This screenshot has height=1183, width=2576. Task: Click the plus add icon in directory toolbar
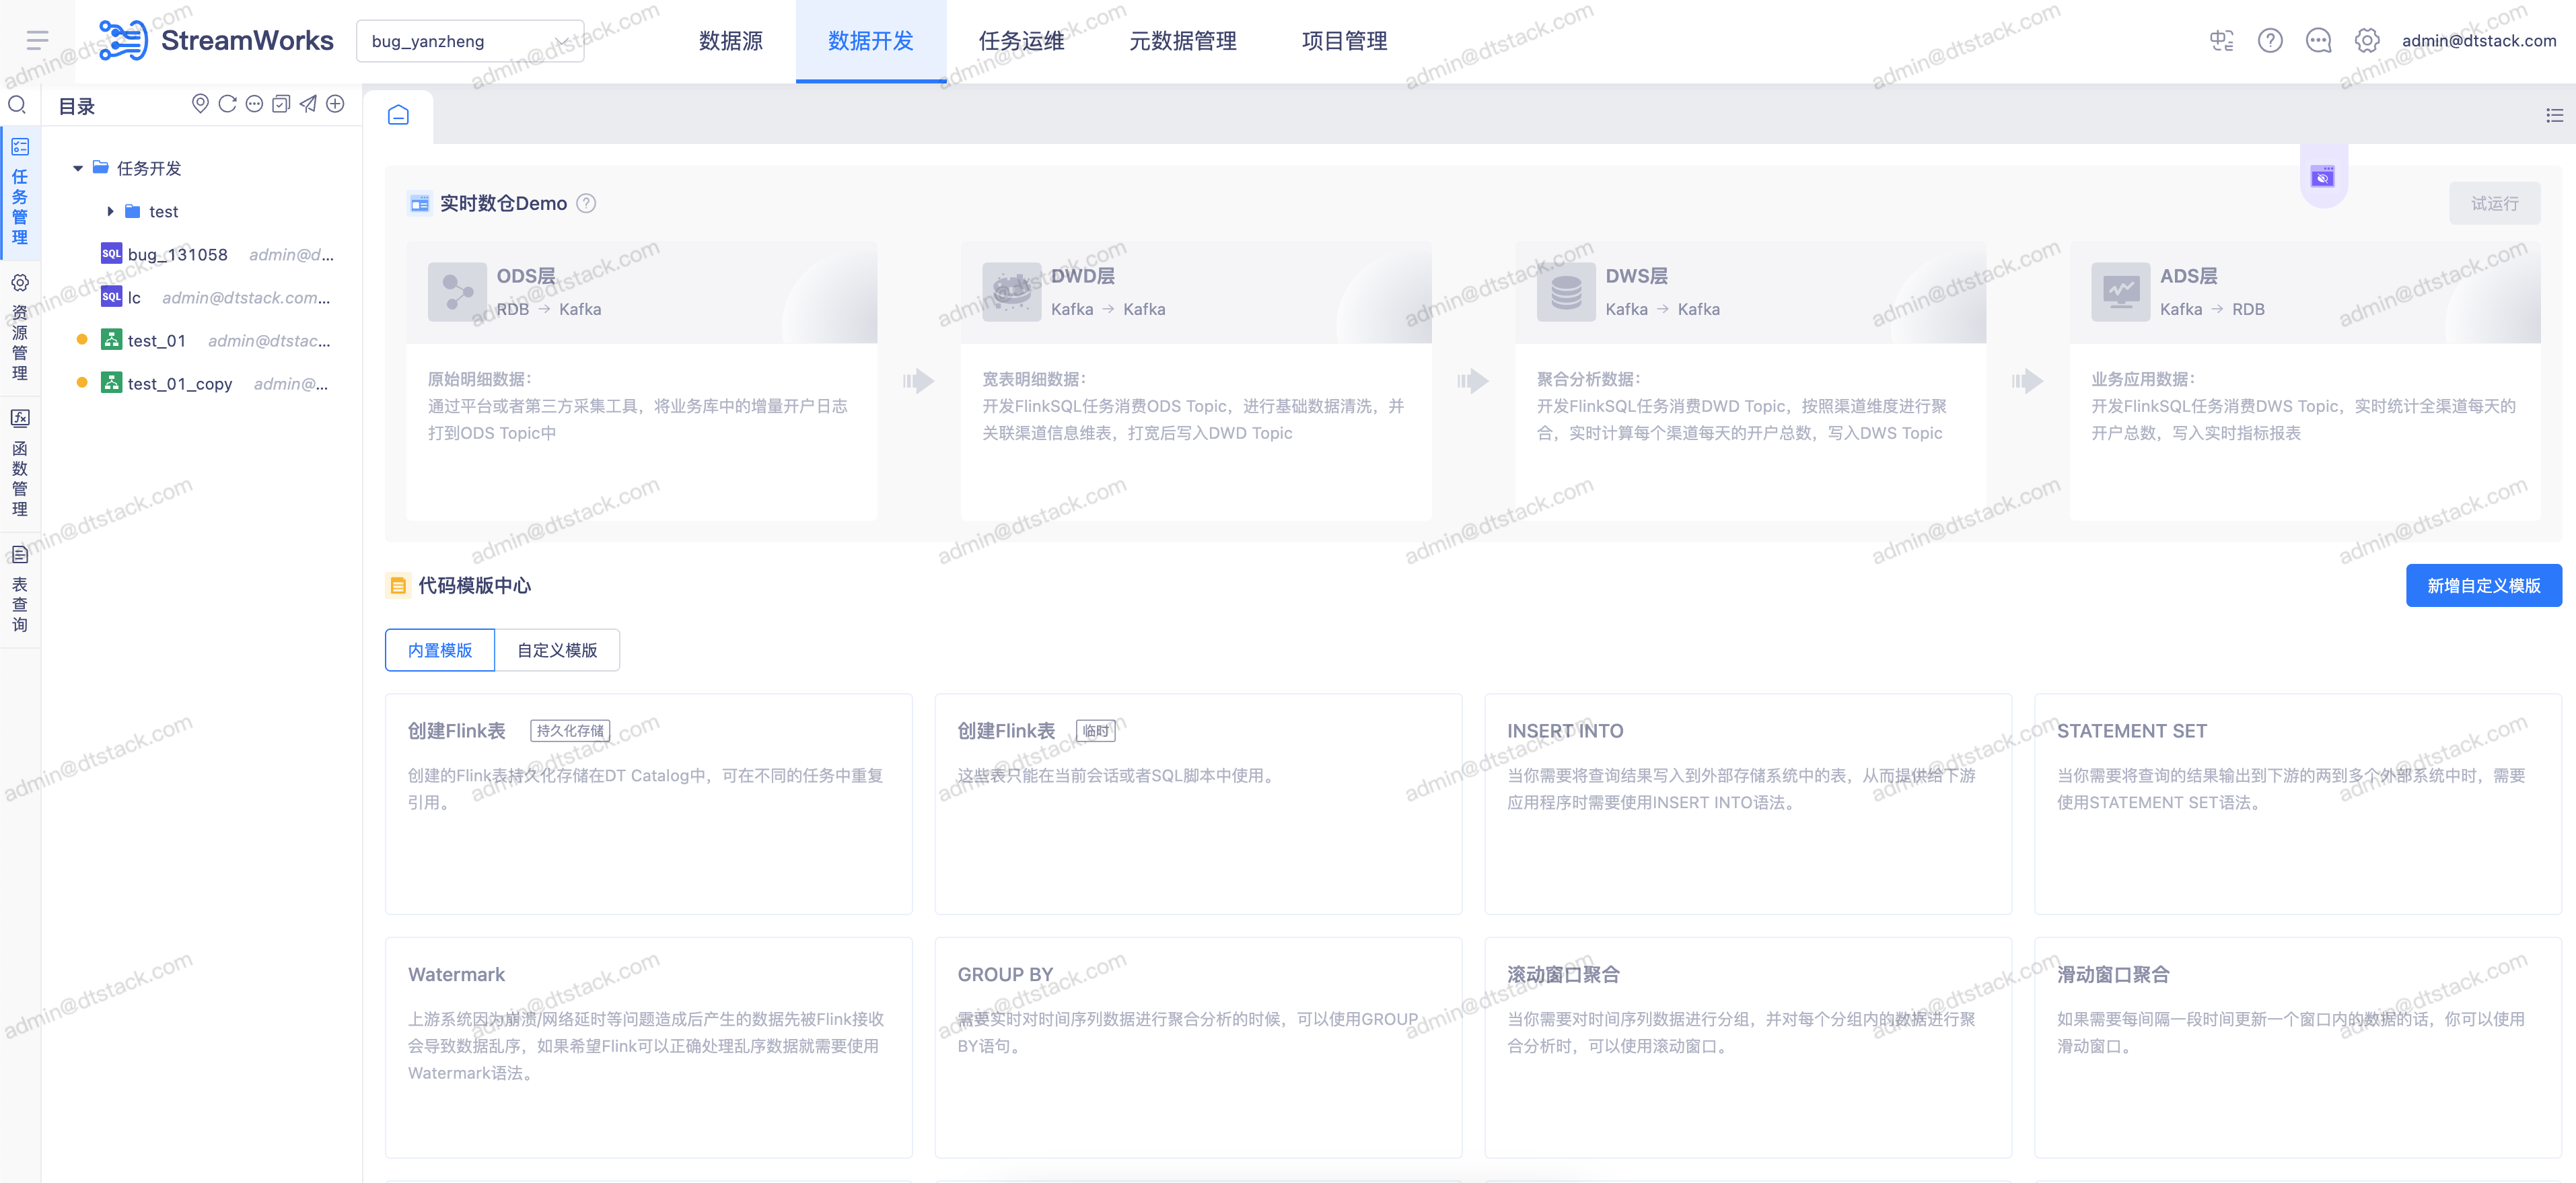335,104
